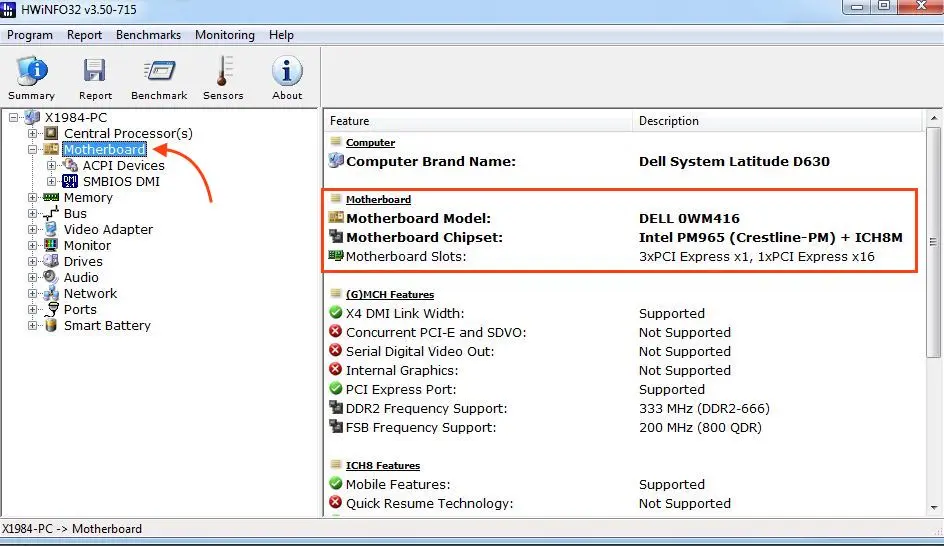Click the scrollbar up arrow
944x546 pixels.
pos(933,118)
